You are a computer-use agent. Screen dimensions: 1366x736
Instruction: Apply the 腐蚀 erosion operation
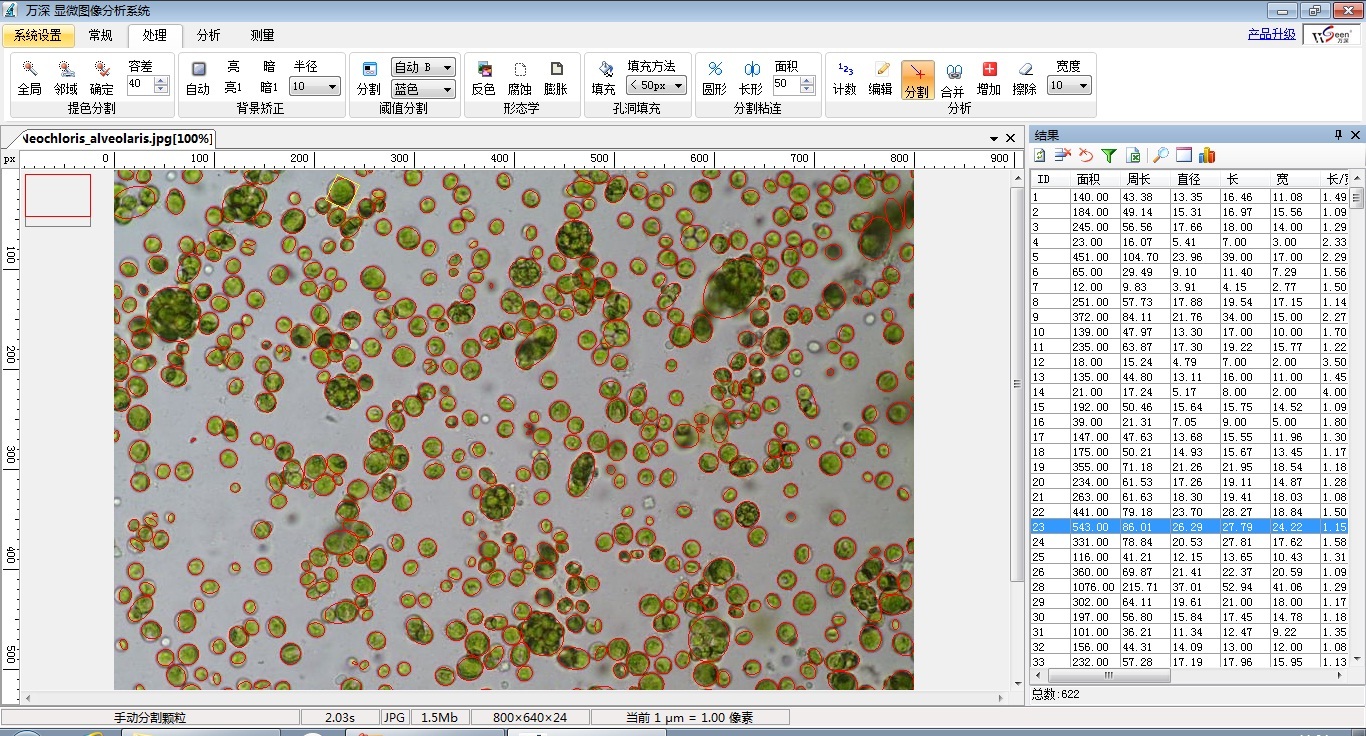coord(520,78)
